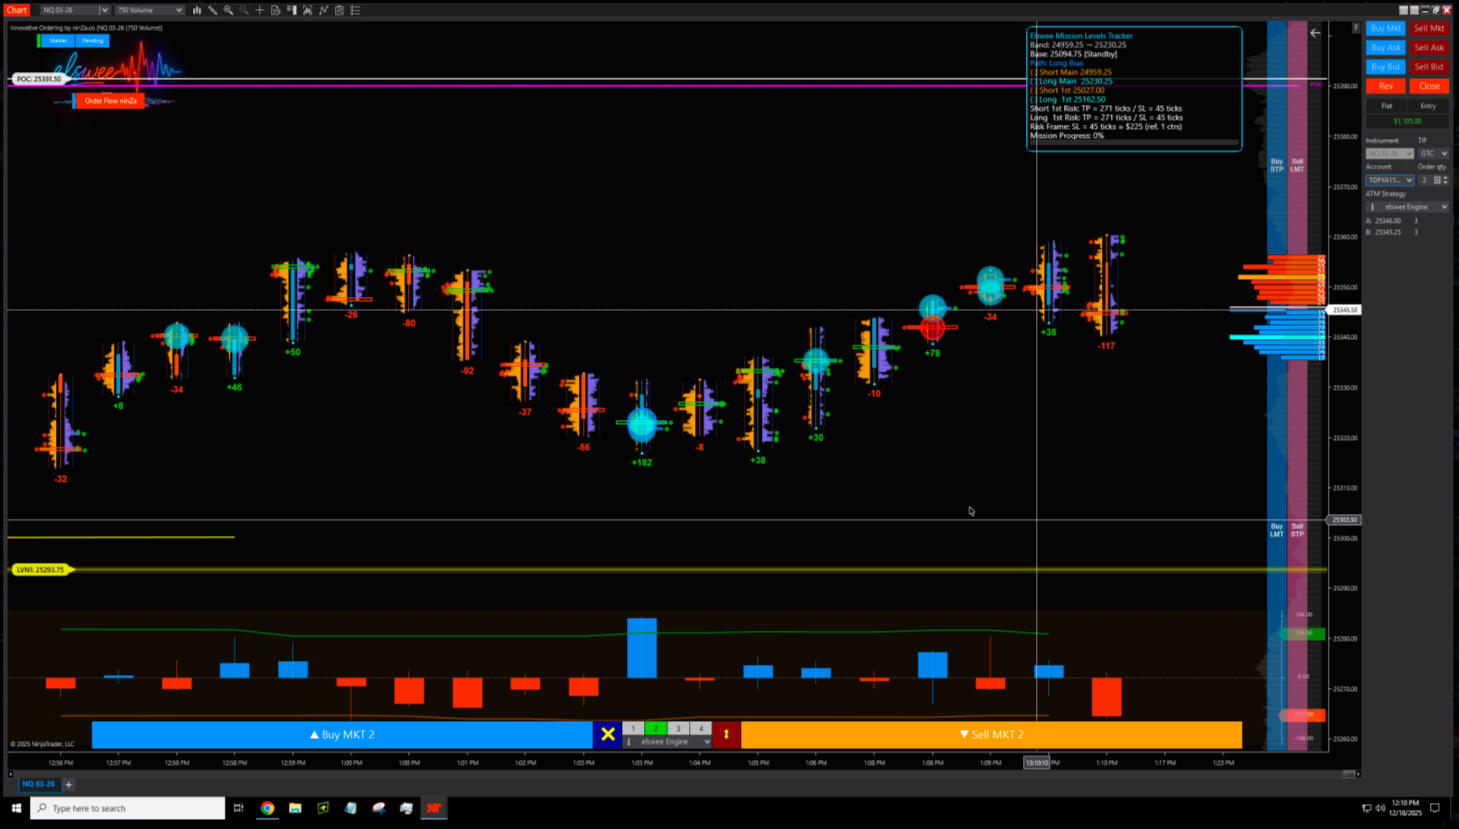Open Google Chrome from the taskbar
The image size is (1459, 829).
click(x=267, y=808)
